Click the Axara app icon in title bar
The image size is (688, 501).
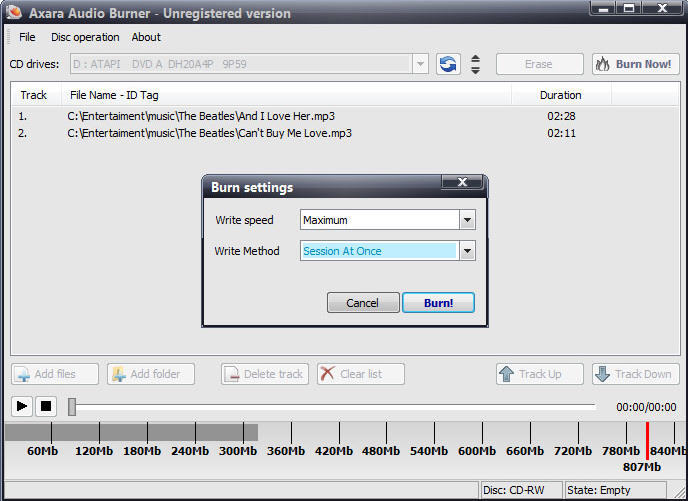14,12
